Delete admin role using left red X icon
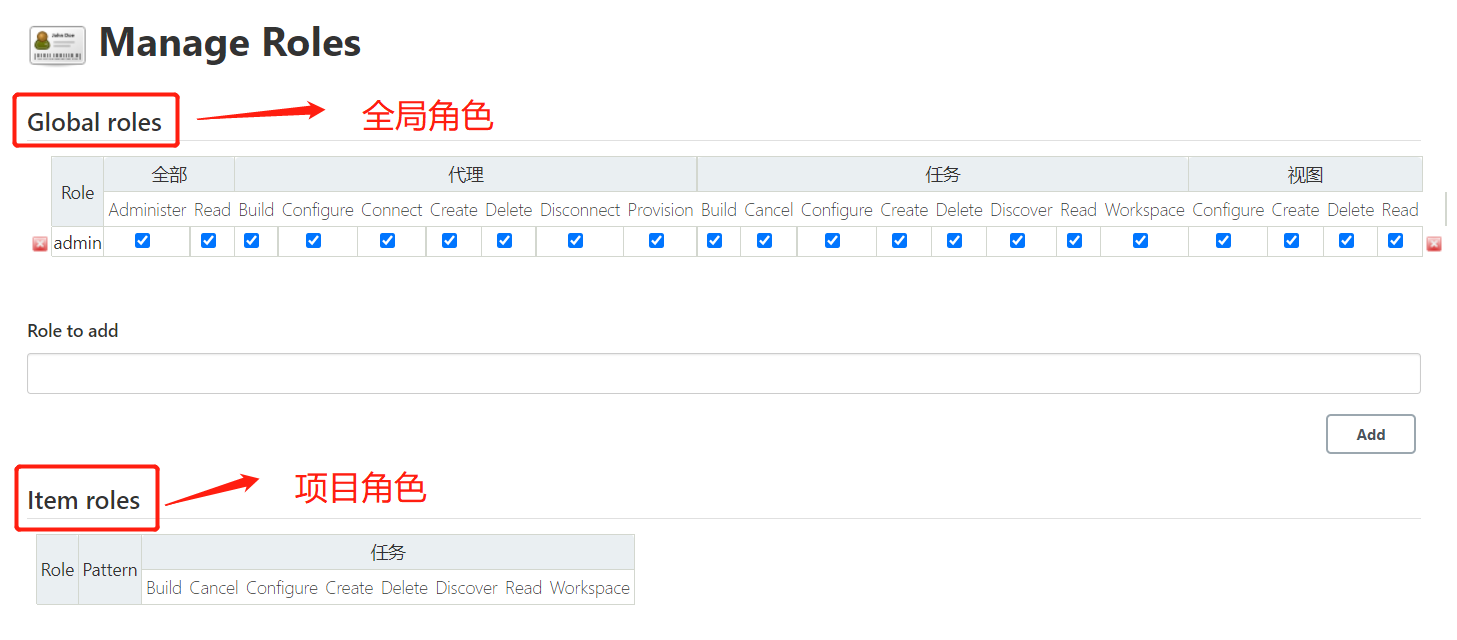This screenshot has width=1457, height=640. pyautogui.click(x=40, y=244)
